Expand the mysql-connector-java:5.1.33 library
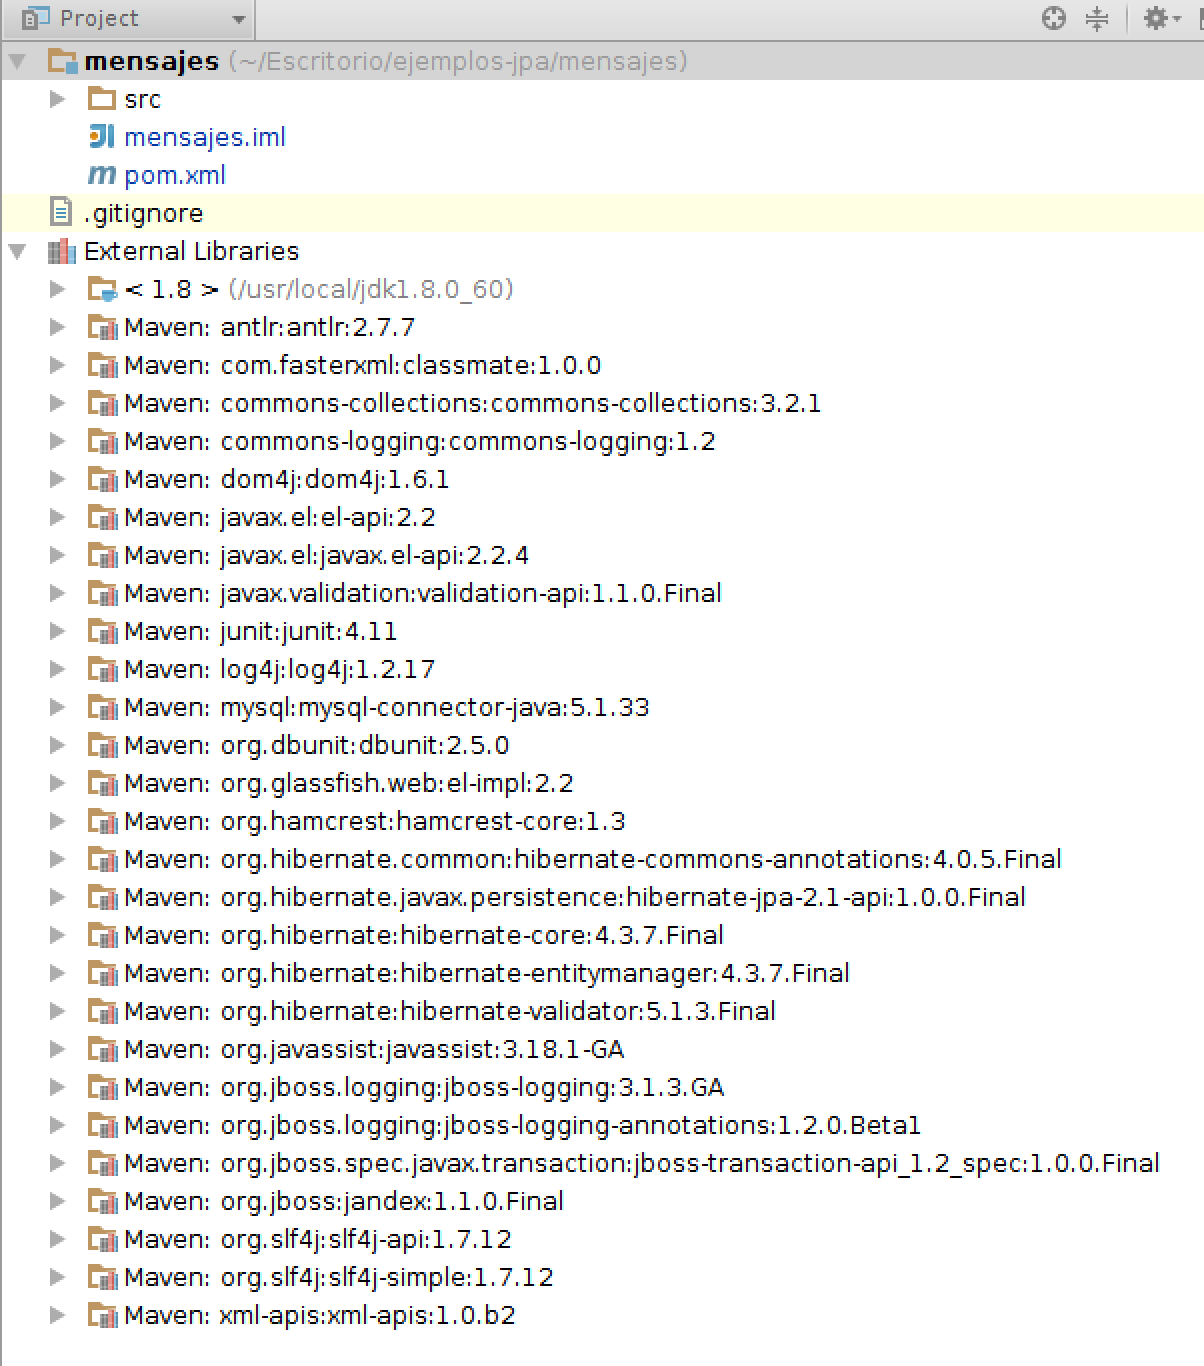 click(x=57, y=707)
